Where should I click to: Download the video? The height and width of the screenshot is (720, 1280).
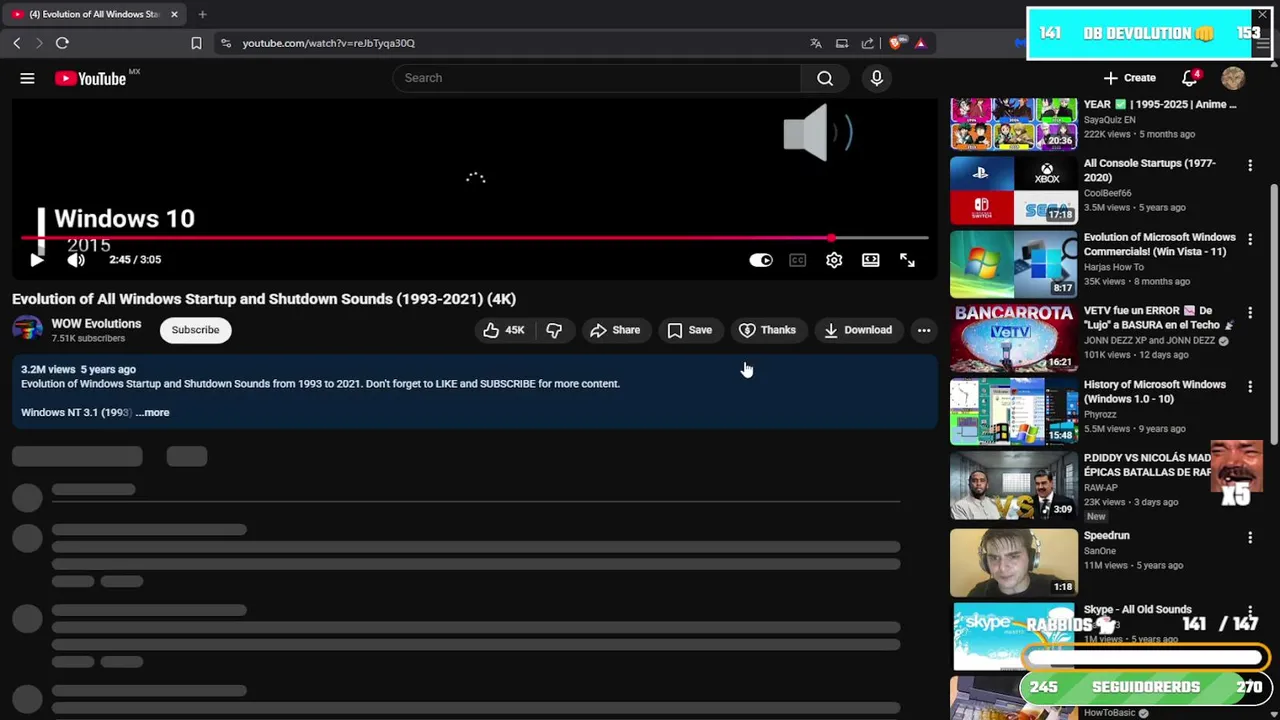(858, 330)
